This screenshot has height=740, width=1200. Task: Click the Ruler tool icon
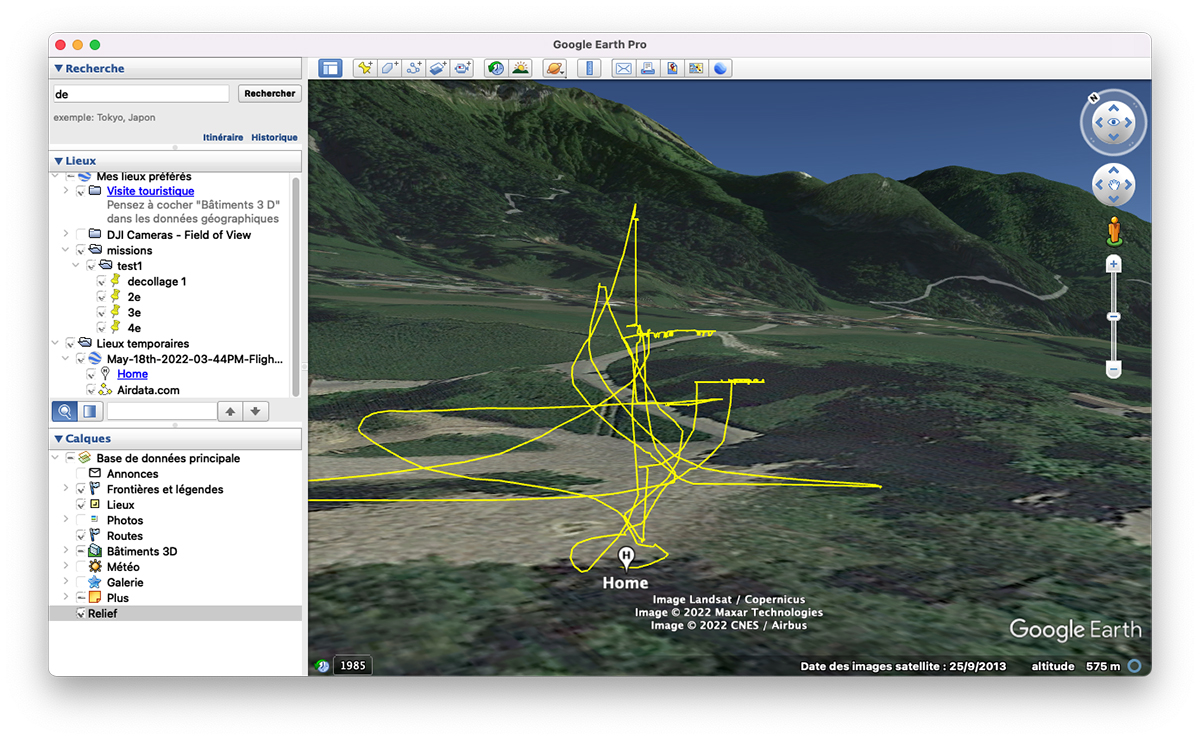(x=589, y=68)
